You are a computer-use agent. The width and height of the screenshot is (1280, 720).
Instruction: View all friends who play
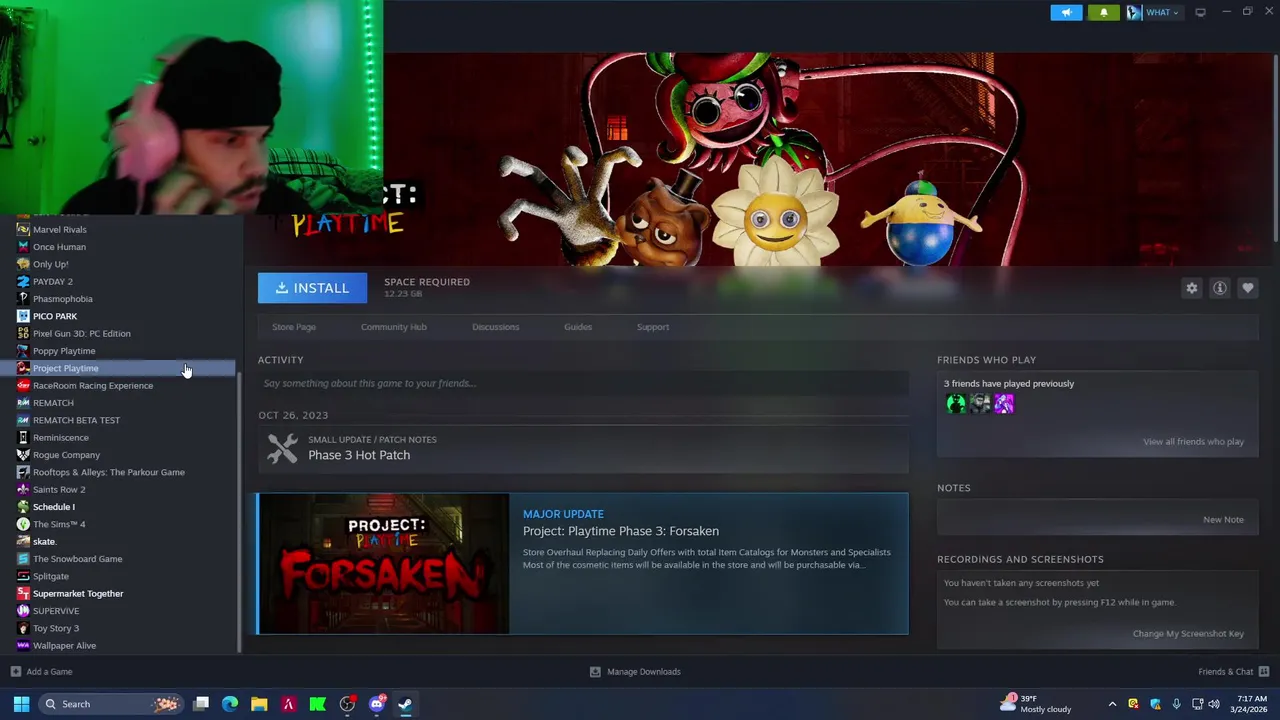point(1193,441)
